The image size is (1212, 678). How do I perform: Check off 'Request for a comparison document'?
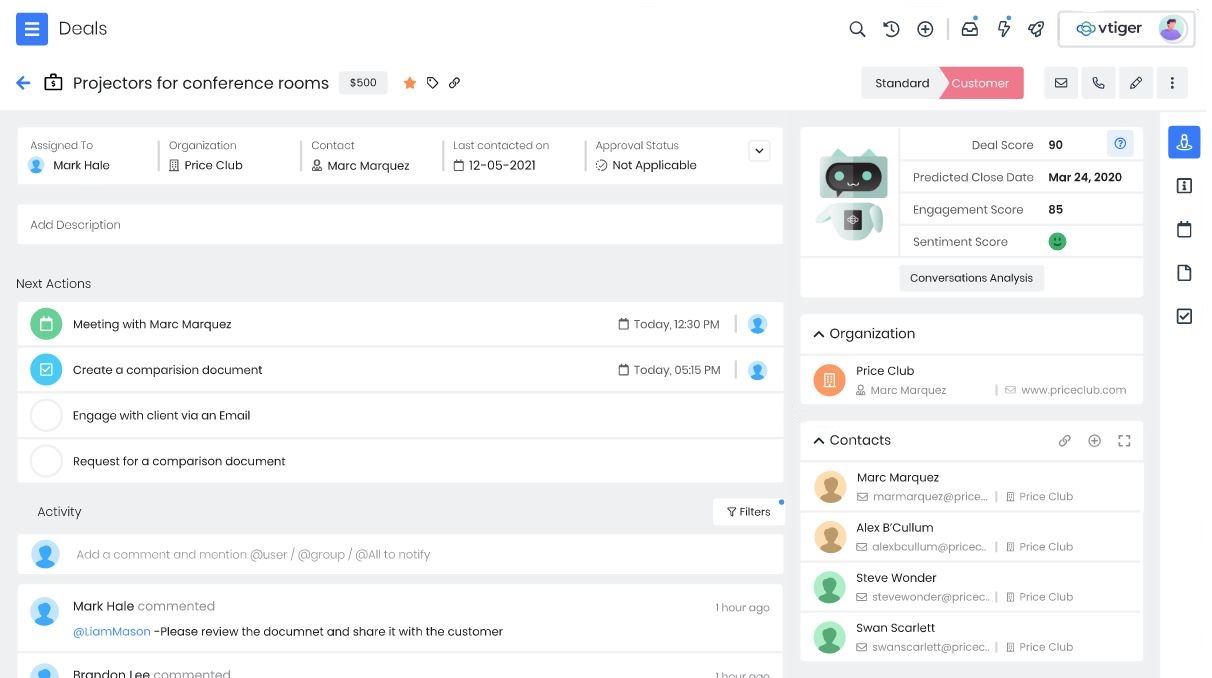[x=46, y=461]
